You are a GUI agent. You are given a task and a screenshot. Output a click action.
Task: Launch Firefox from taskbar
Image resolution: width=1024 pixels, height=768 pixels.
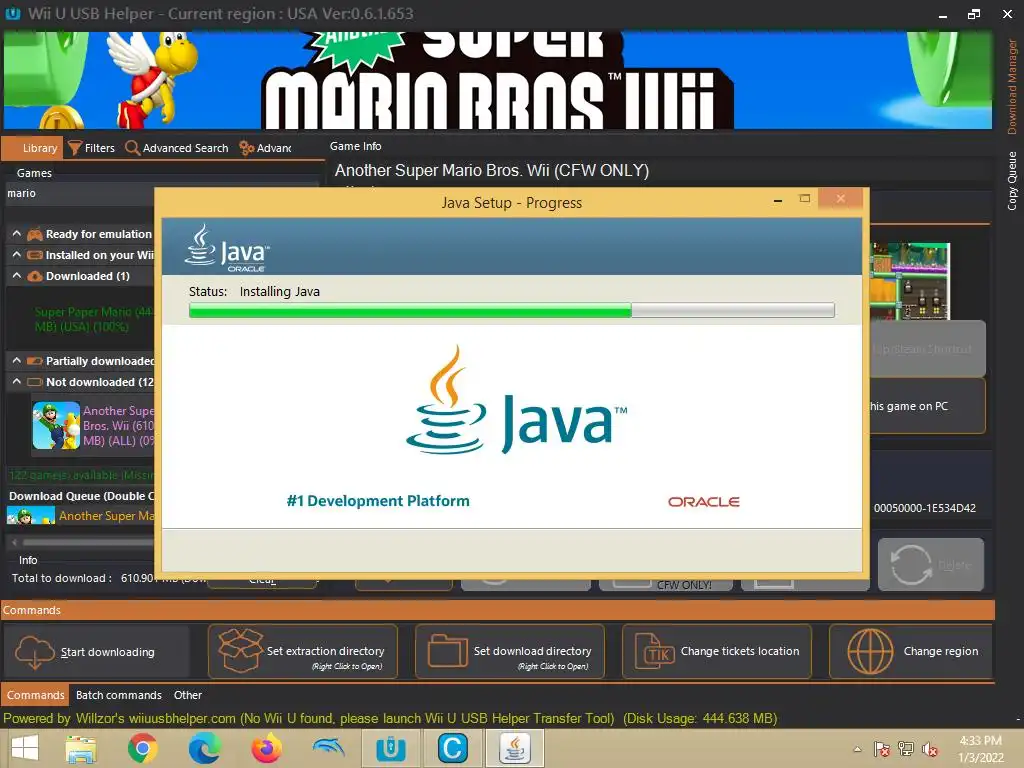[266, 748]
